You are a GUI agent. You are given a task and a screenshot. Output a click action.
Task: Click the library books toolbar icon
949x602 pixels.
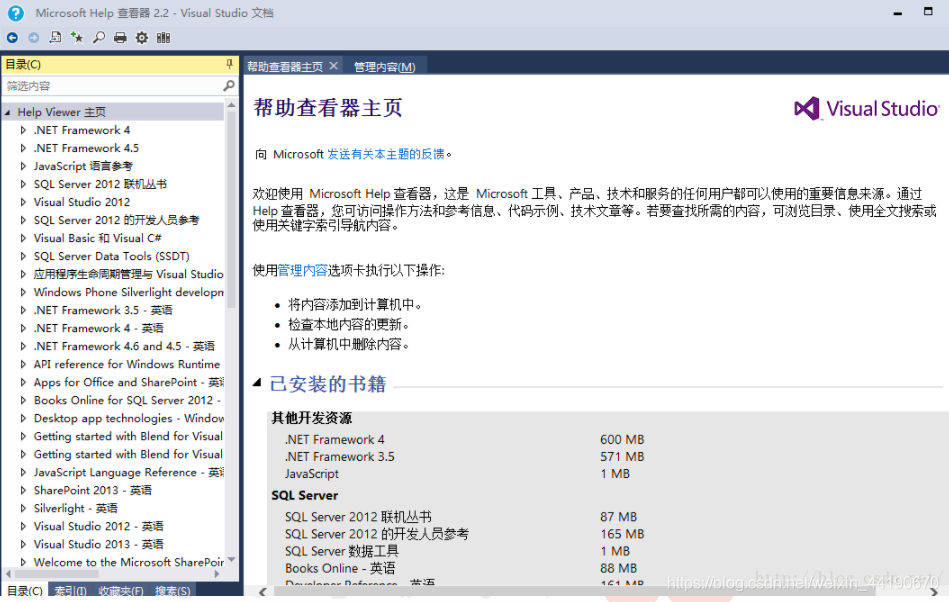pyautogui.click(x=163, y=37)
